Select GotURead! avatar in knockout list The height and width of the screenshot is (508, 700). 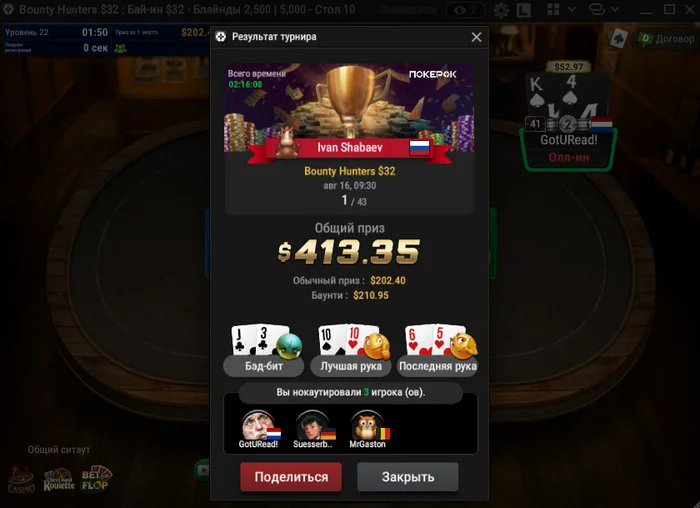pos(258,429)
